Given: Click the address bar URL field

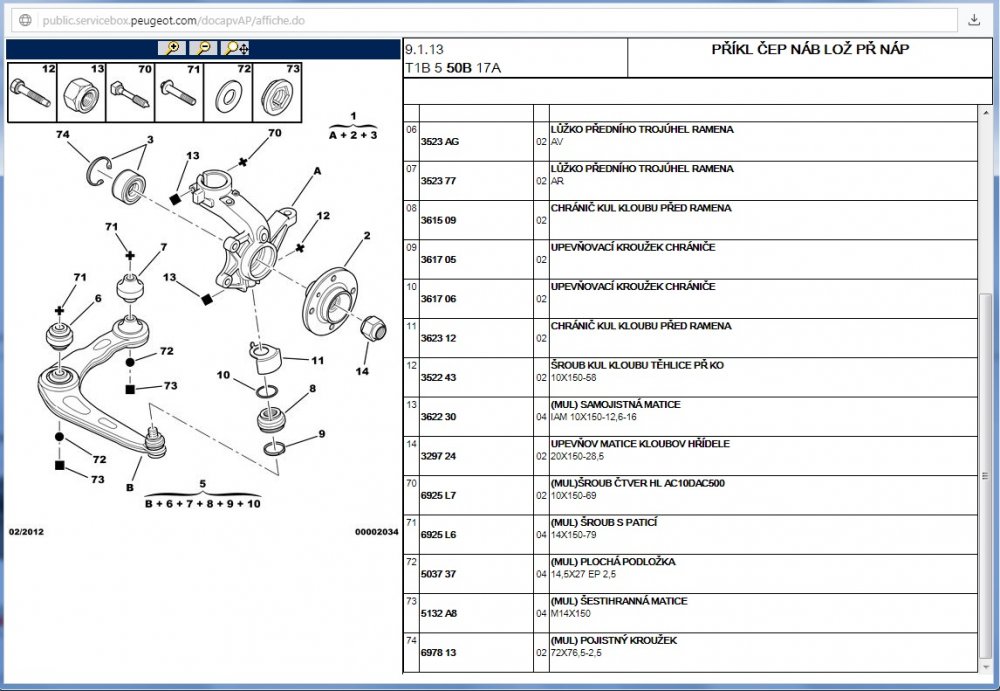Looking at the screenshot, I should 485,20.
